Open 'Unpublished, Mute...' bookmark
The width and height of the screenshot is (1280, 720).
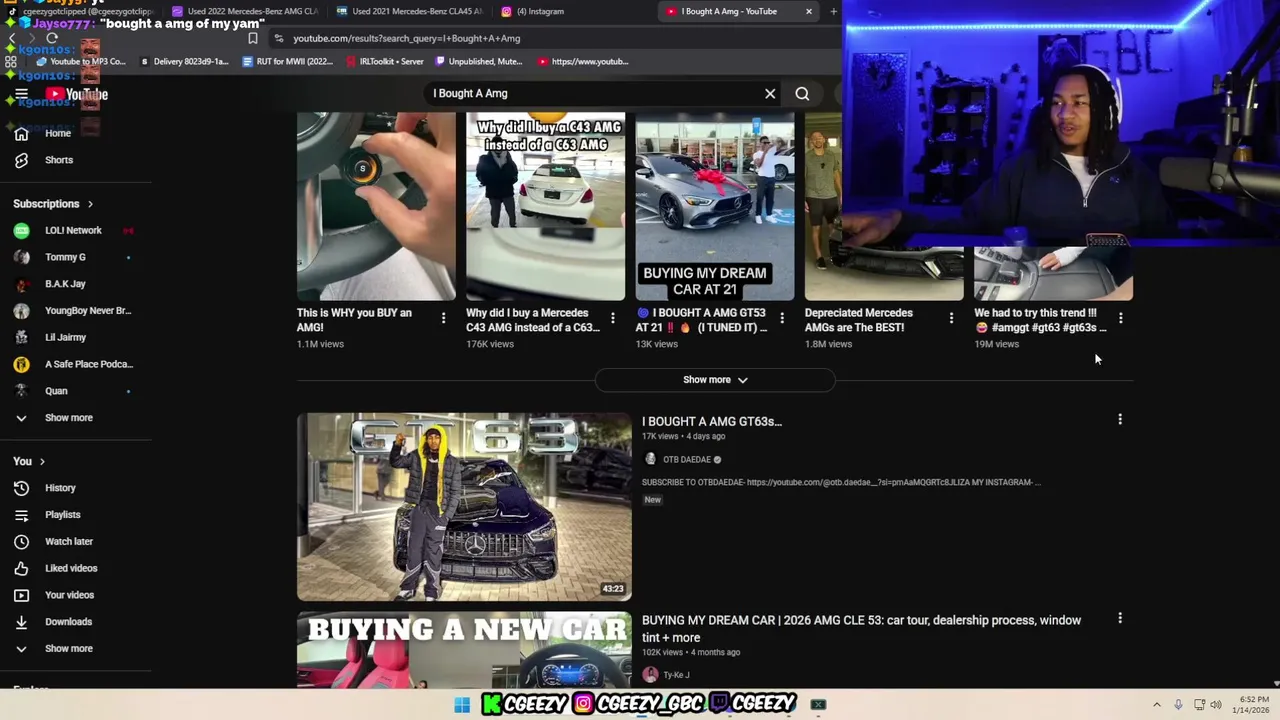(x=478, y=61)
